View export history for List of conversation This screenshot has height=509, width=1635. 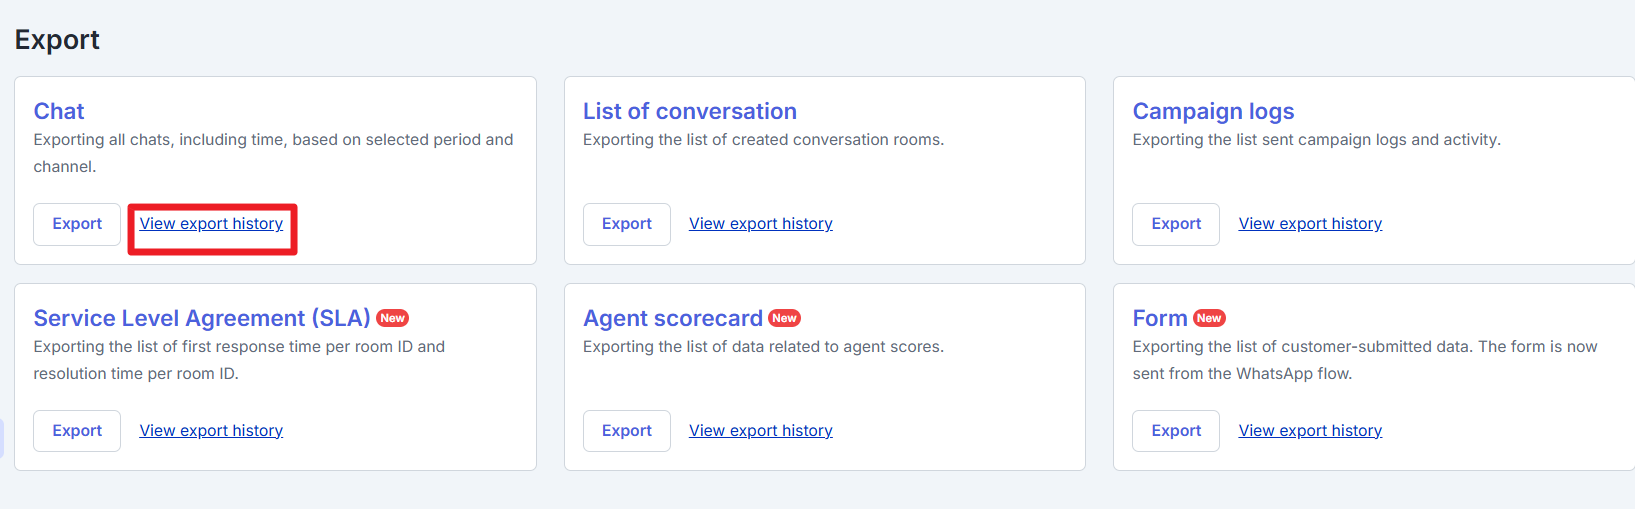click(x=760, y=224)
